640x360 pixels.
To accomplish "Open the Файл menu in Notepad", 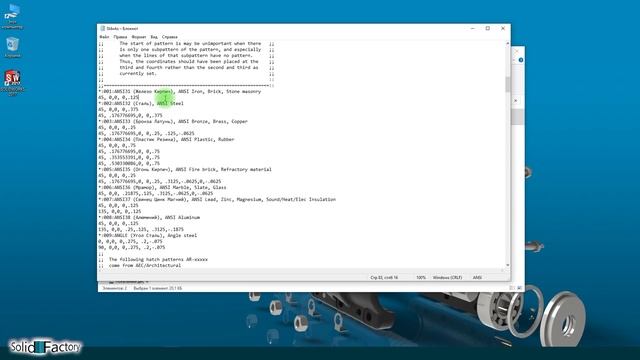I will [104, 37].
